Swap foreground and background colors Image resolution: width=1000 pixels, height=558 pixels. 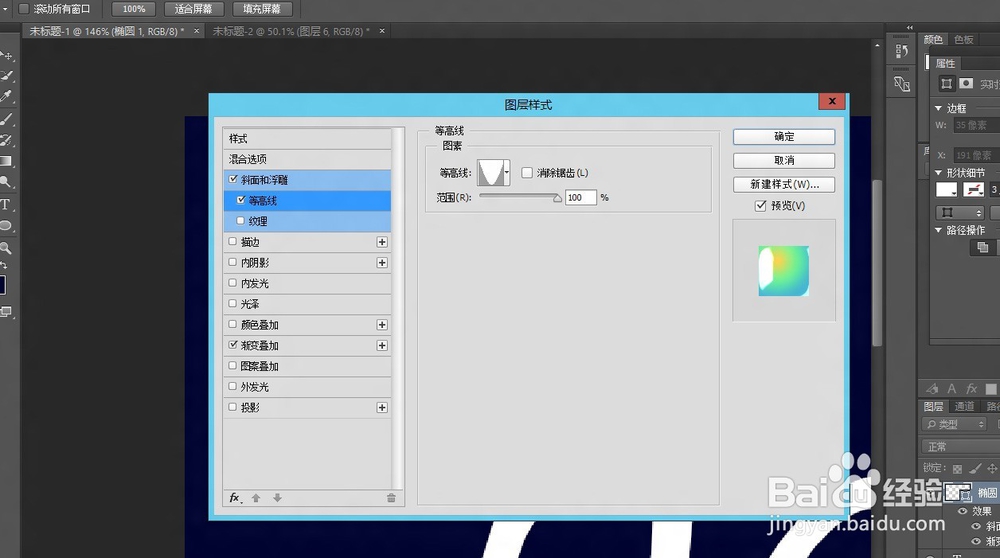point(4,265)
